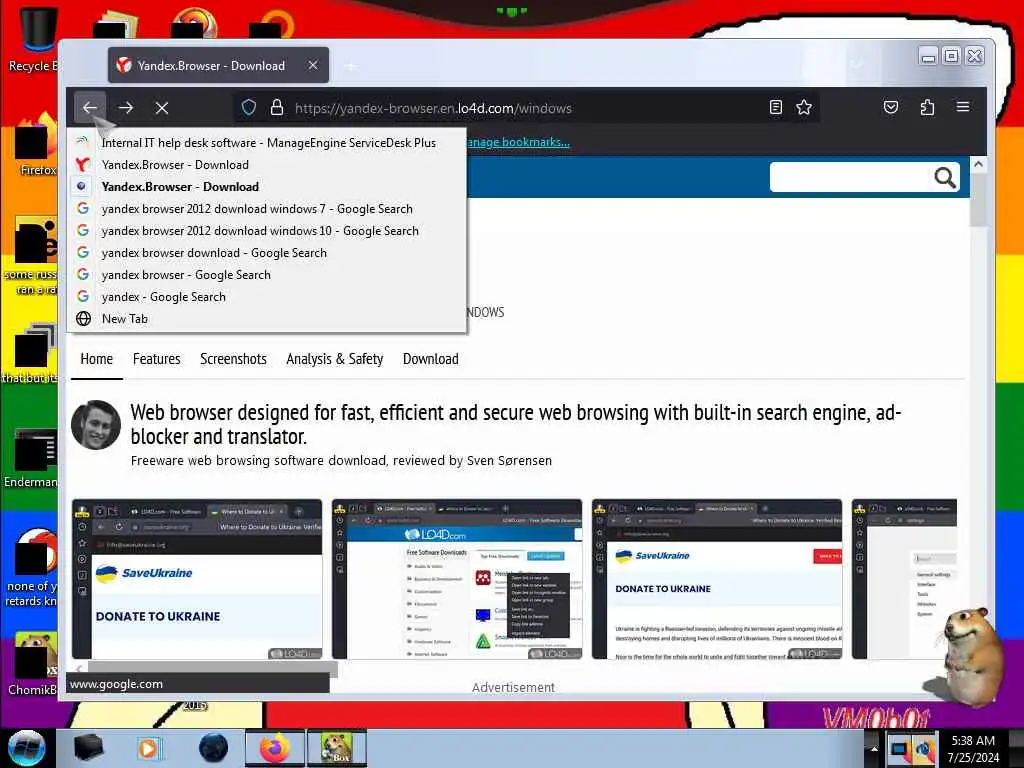Open the partially visible fourth settings screenshot

[x=904, y=579]
